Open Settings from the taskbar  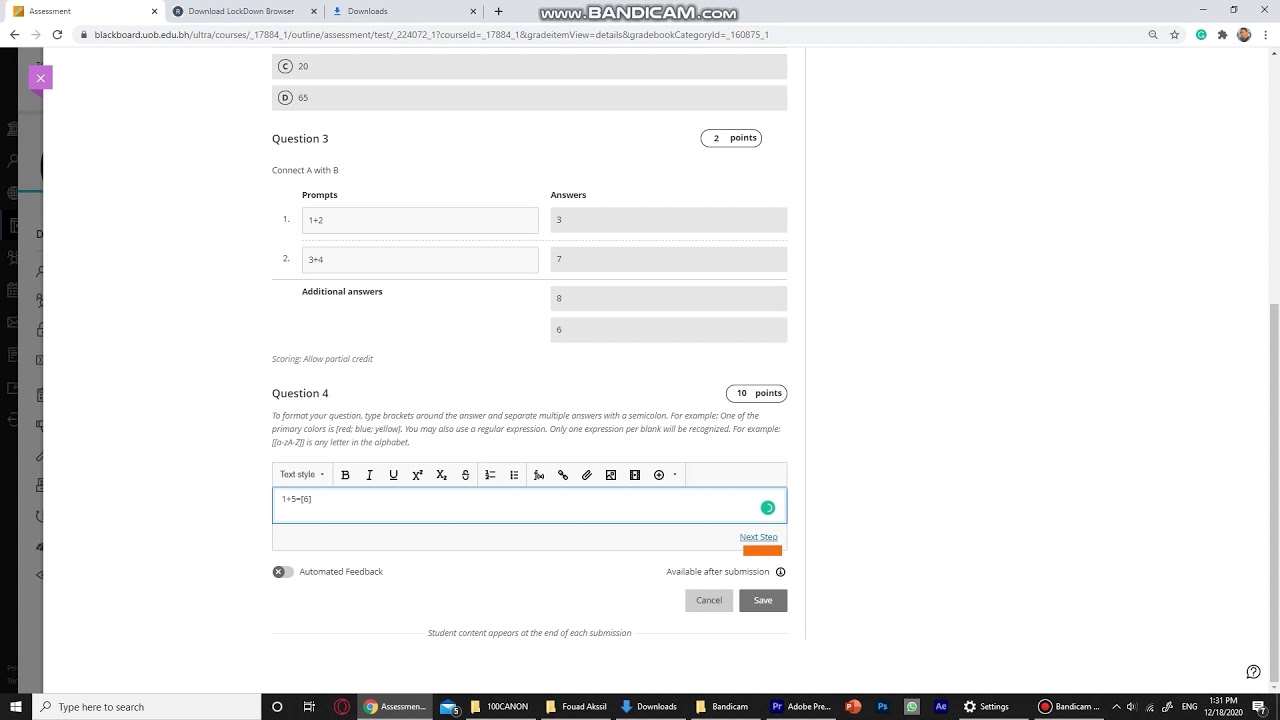coord(987,706)
